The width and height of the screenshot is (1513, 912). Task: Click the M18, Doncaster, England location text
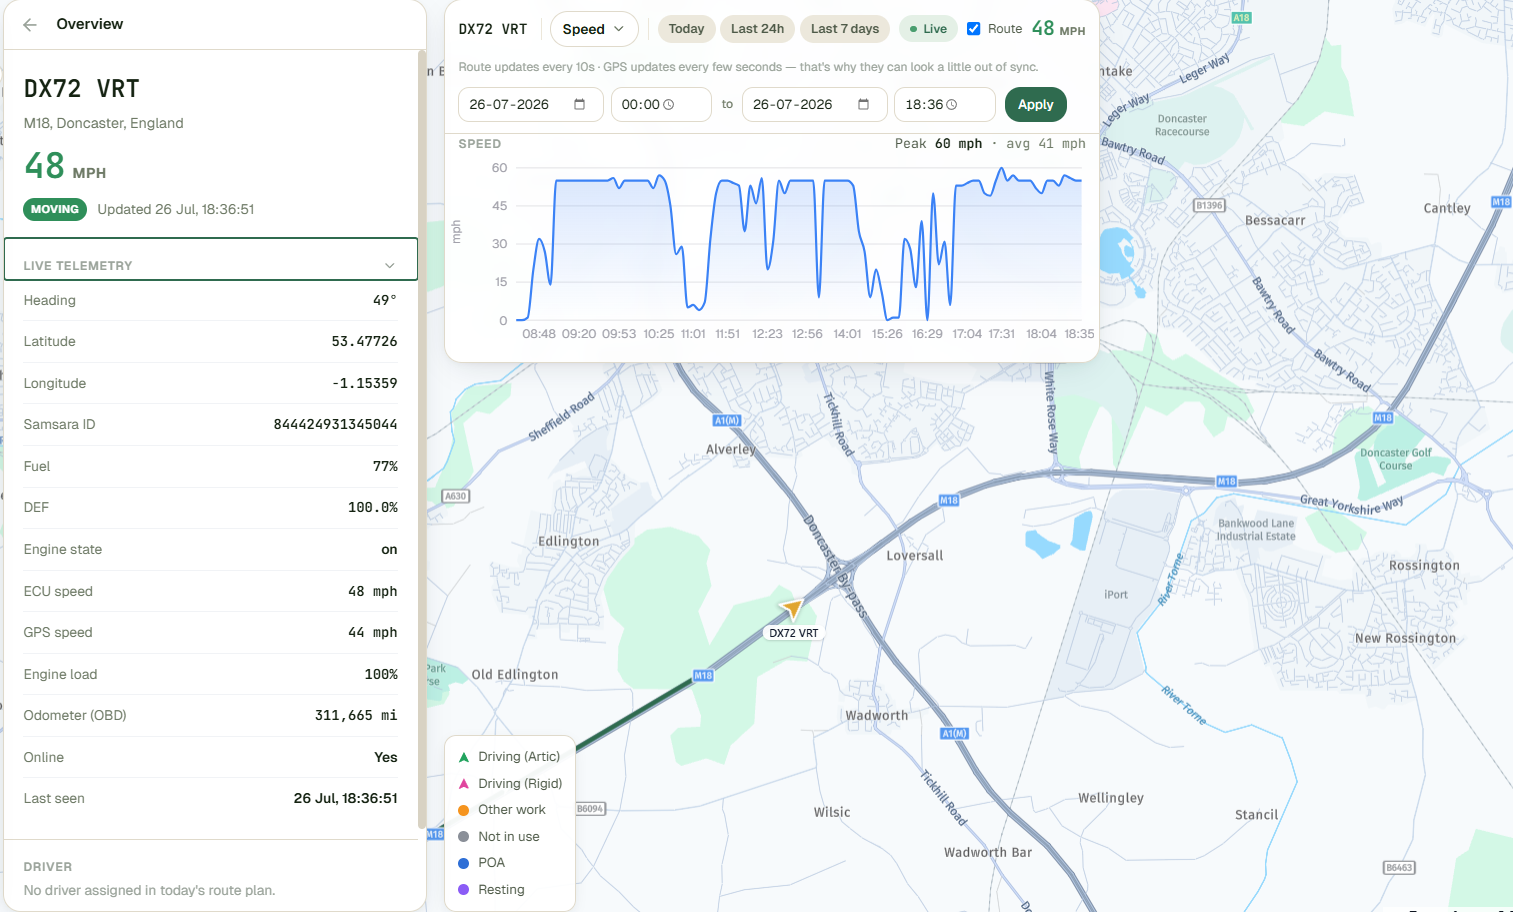pyautogui.click(x=103, y=123)
